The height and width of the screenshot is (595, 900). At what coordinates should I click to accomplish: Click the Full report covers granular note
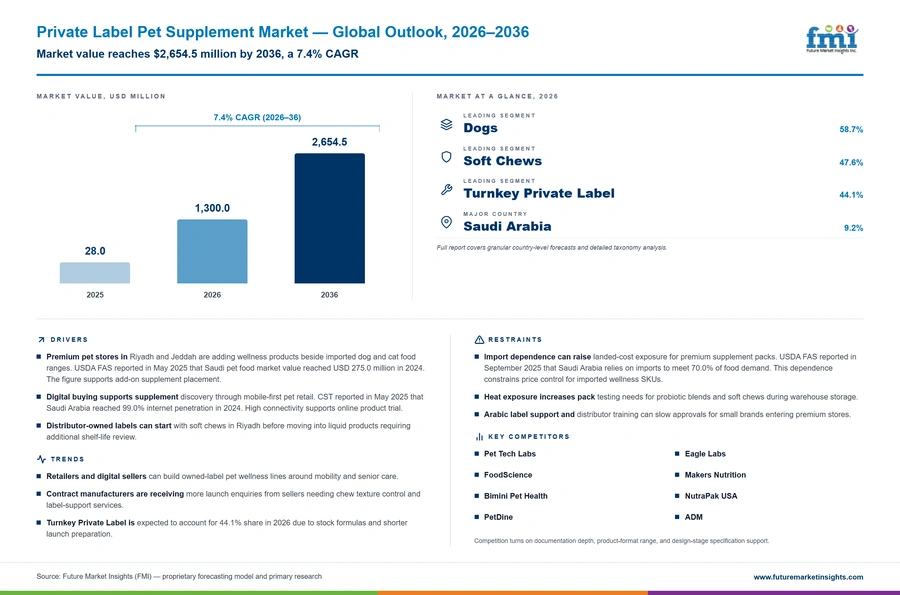pos(552,248)
